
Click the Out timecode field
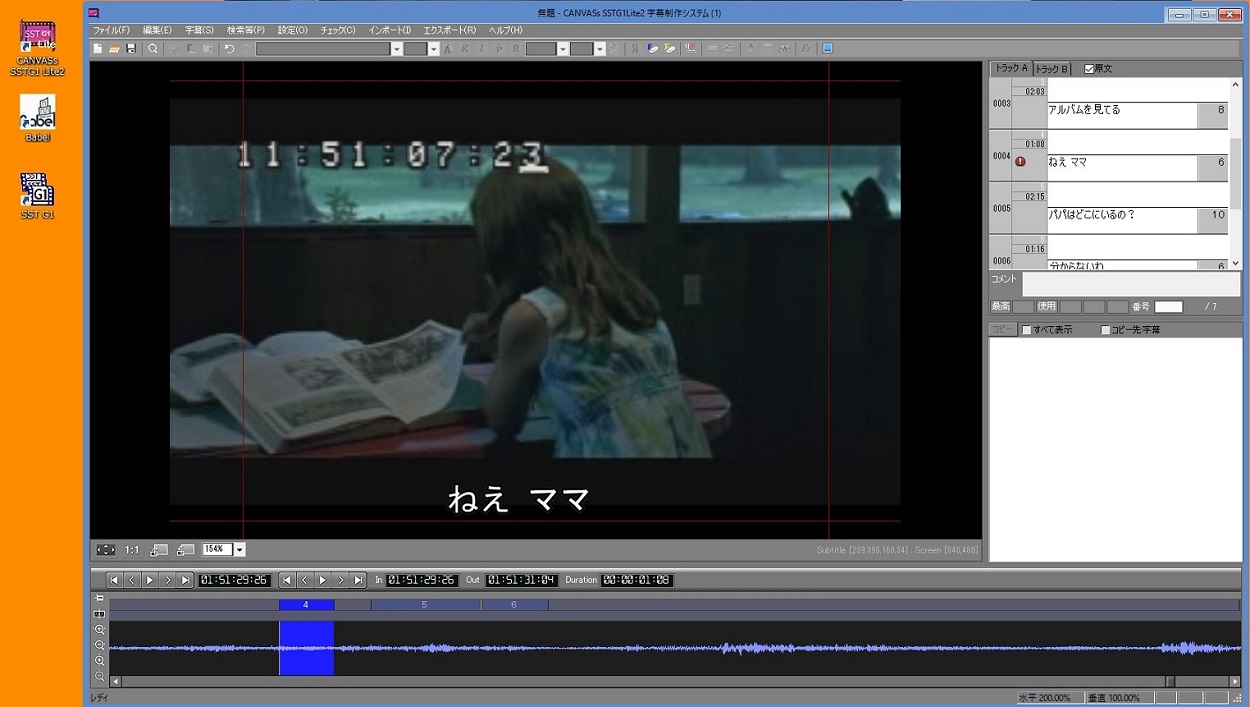pyautogui.click(x=521, y=580)
